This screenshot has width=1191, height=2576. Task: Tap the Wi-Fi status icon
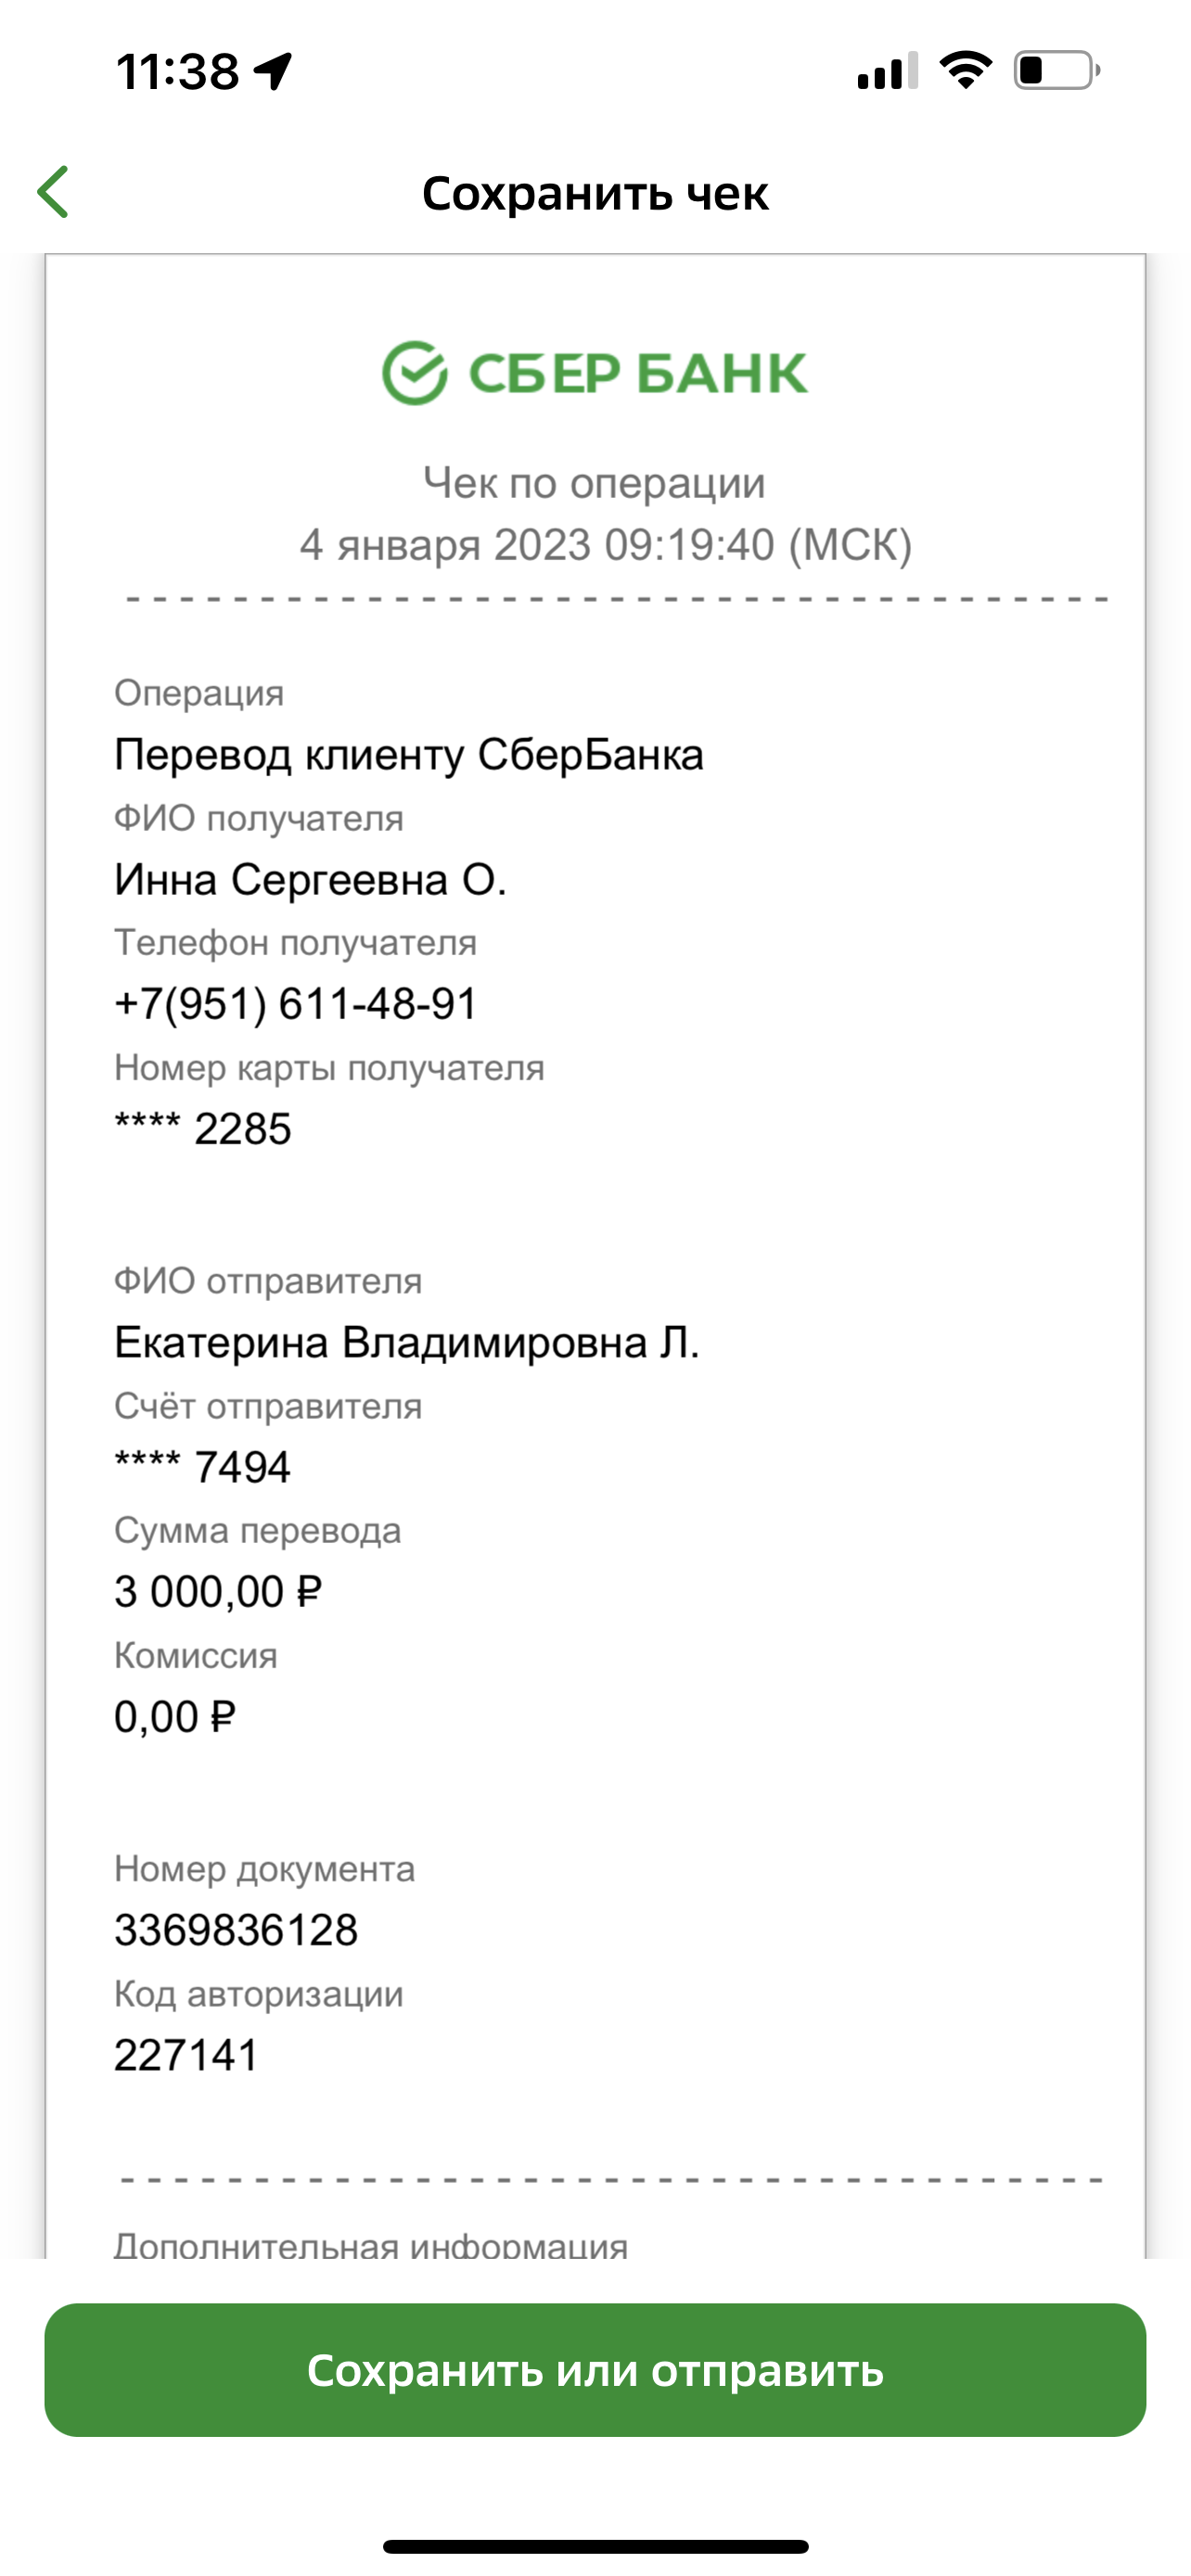[965, 71]
